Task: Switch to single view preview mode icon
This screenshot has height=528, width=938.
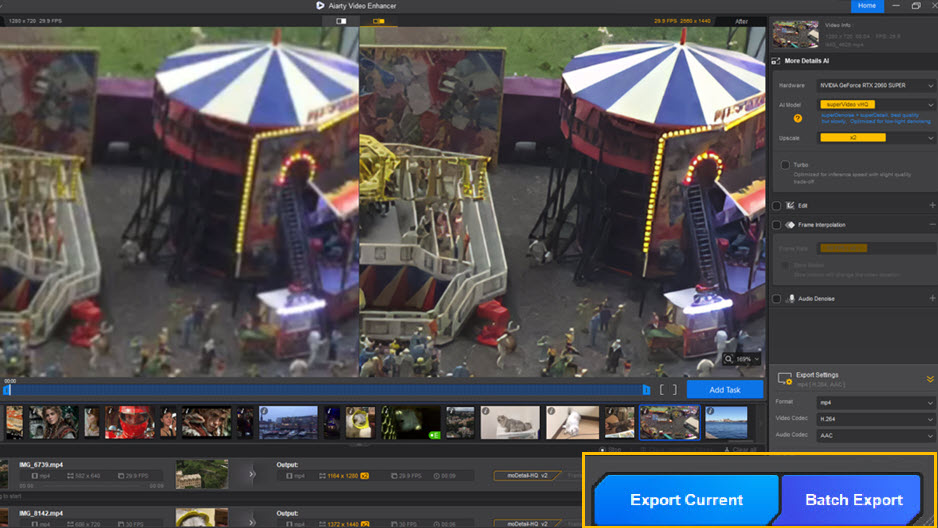Action: coord(341,21)
